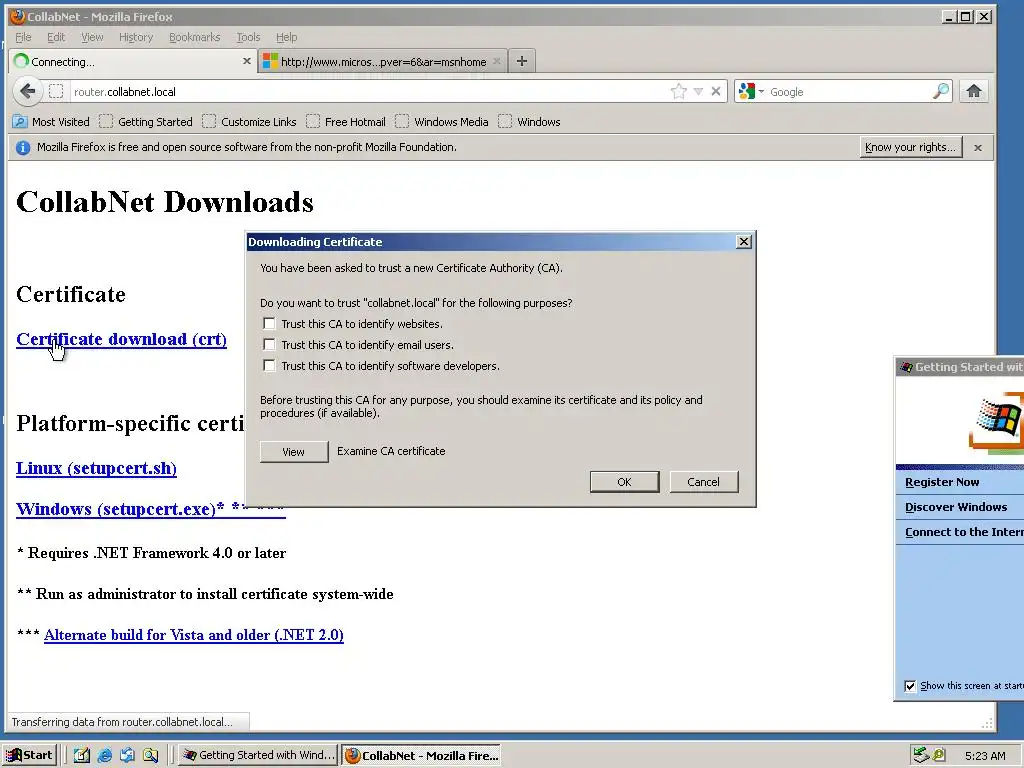
Task: Click the Firefox back arrow button
Action: click(x=27, y=91)
